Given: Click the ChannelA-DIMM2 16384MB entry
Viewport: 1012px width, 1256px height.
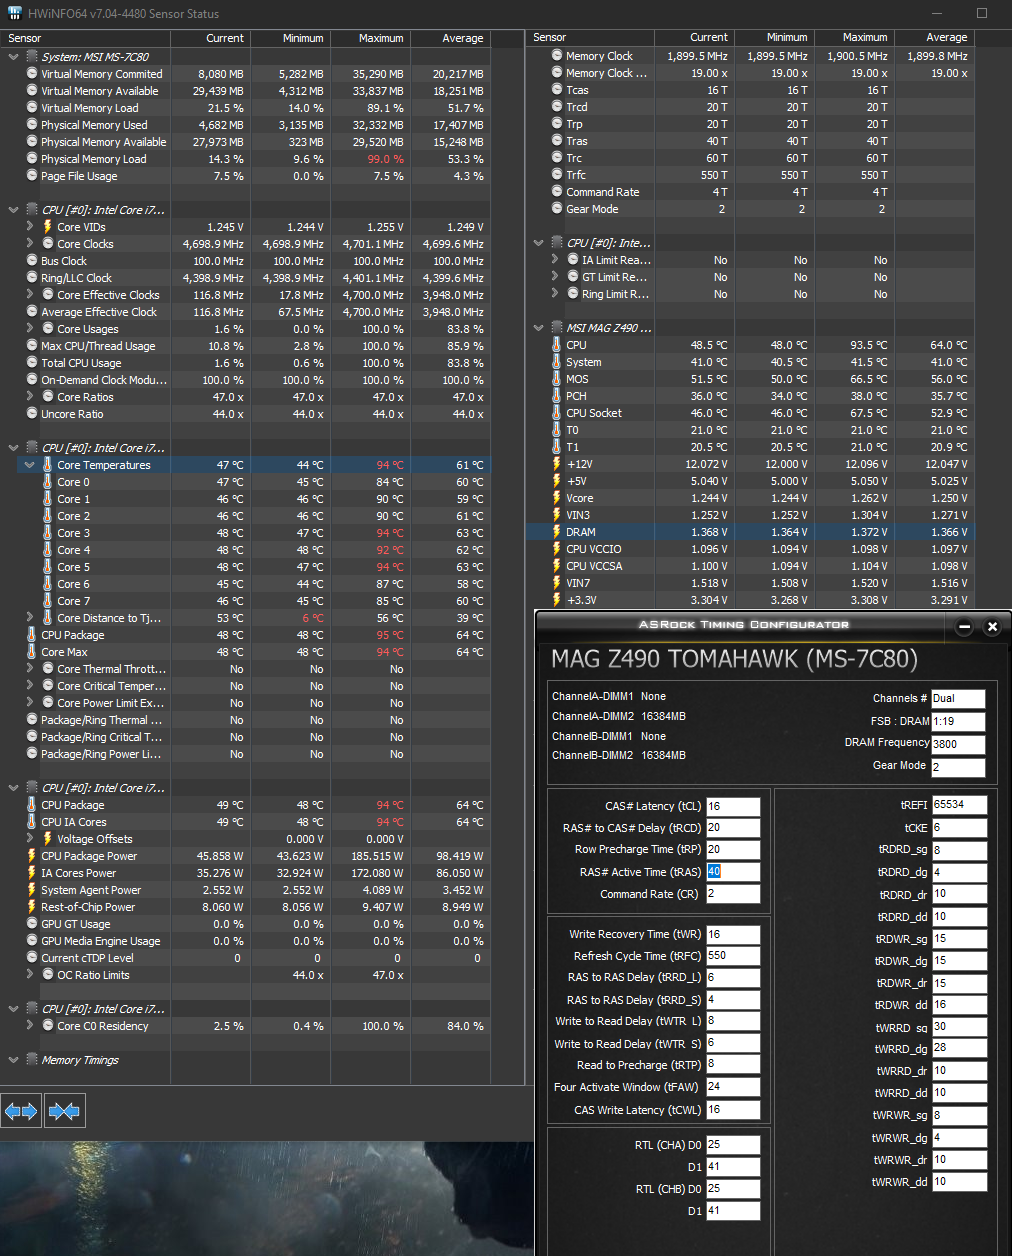Looking at the screenshot, I should click(x=619, y=716).
